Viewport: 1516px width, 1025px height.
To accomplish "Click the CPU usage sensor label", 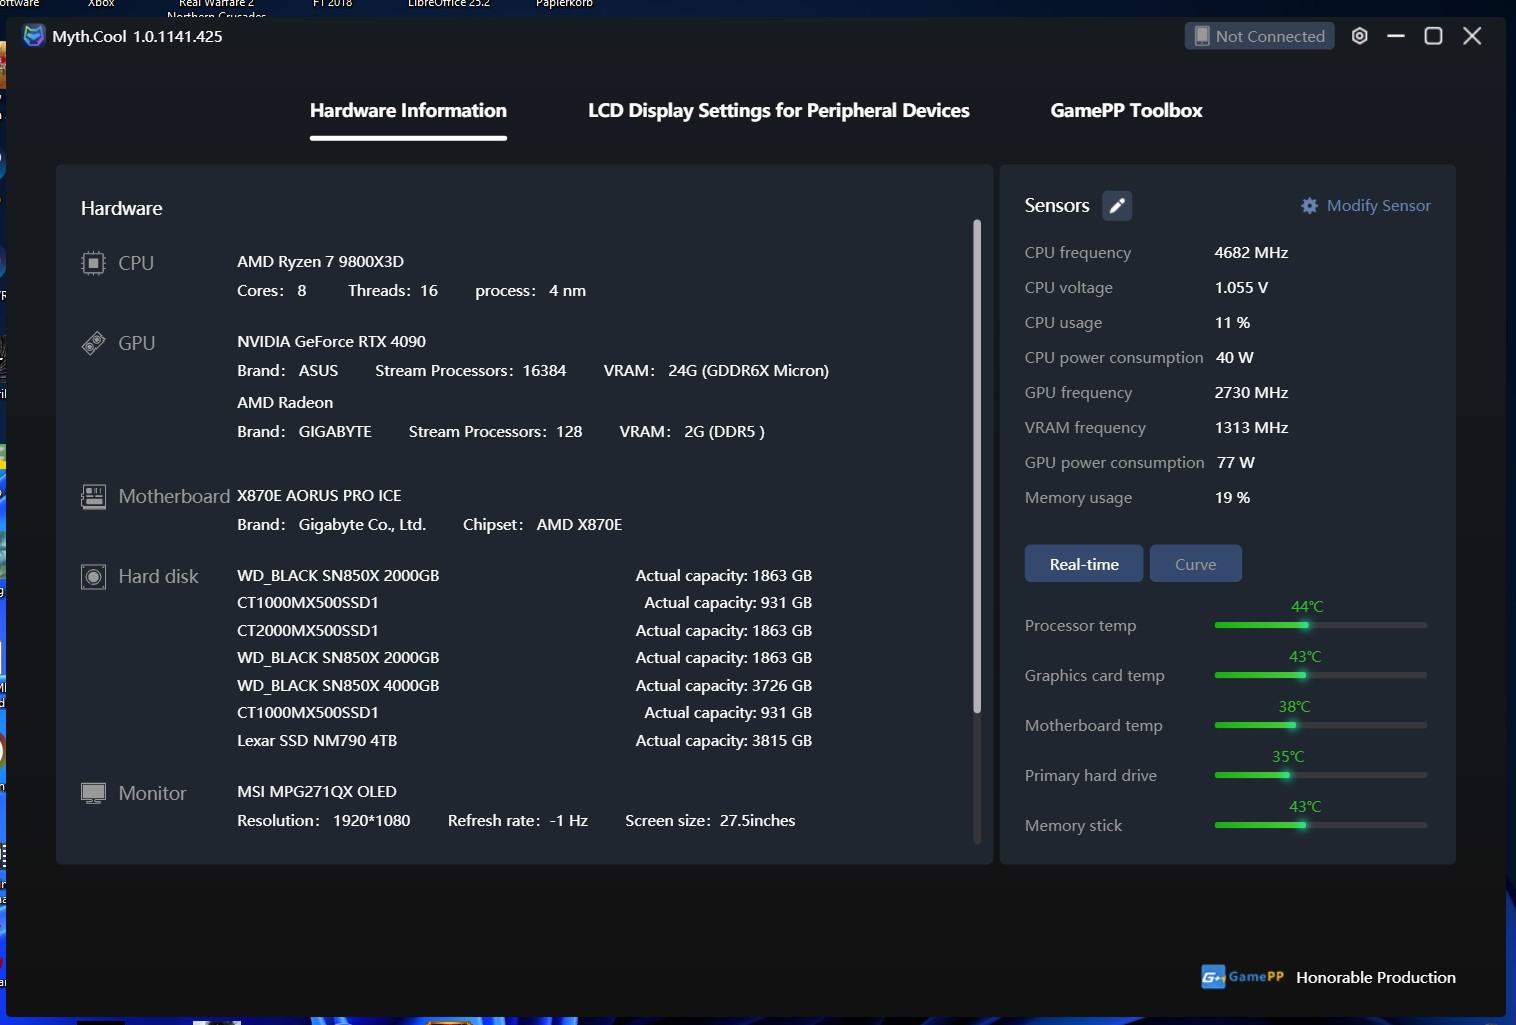I will pyautogui.click(x=1063, y=322).
